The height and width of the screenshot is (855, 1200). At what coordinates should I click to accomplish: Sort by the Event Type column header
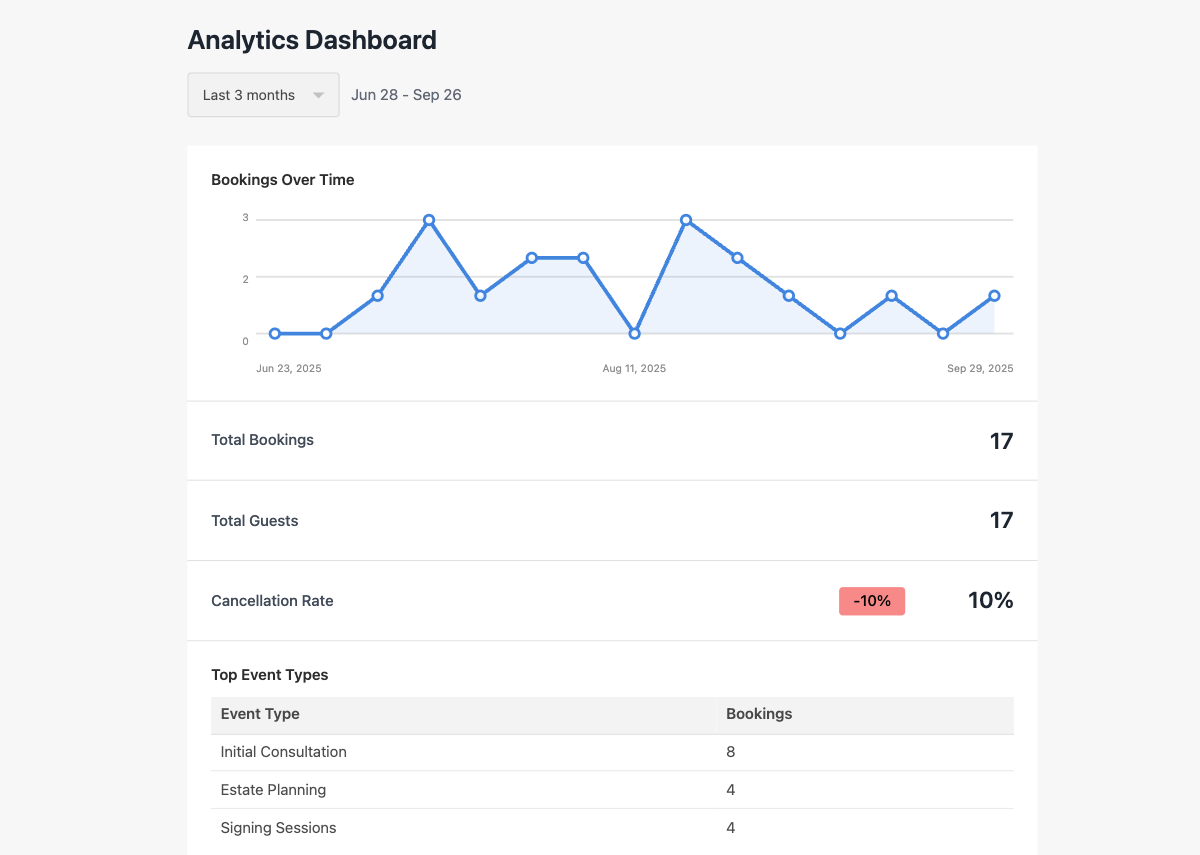coord(260,714)
